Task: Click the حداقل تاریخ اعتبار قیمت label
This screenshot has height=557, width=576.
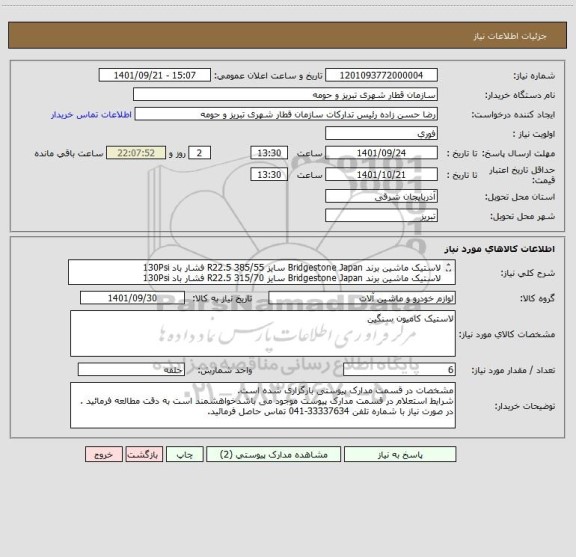Action: click(522, 175)
